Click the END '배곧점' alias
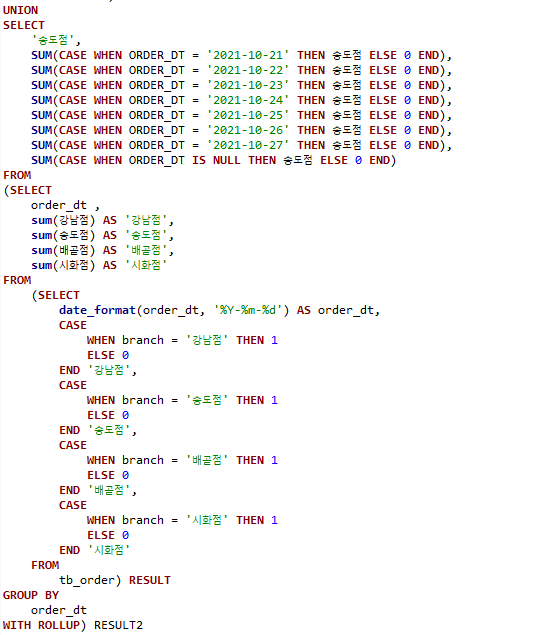Screen dimensions: 538x635 click(109, 490)
